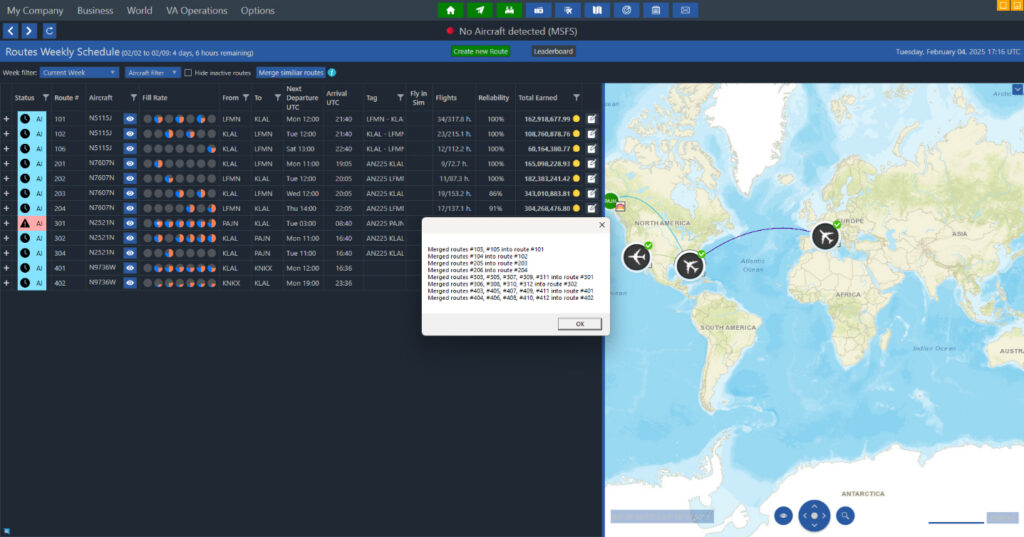Collapse map panel using top-right chevron
The height and width of the screenshot is (537, 1024).
pyautogui.click(x=1017, y=90)
